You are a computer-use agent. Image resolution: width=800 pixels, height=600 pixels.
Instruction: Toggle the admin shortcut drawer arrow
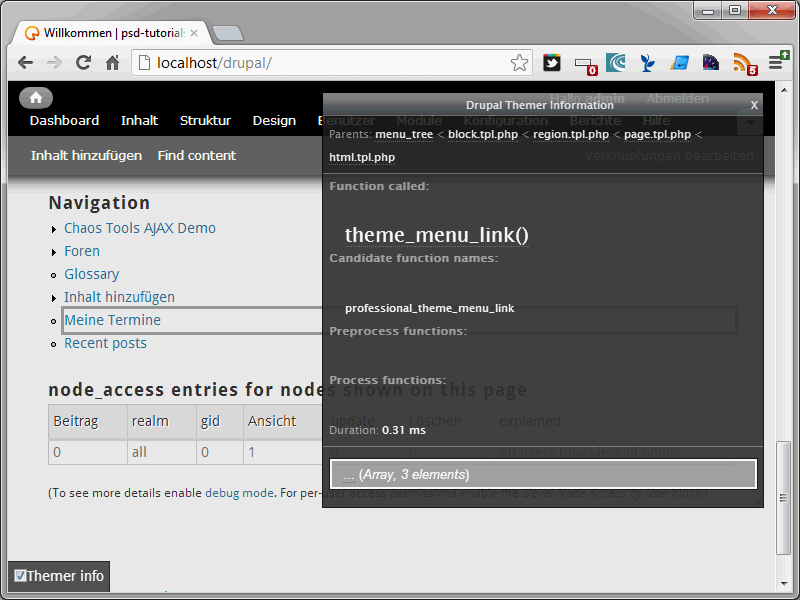point(750,122)
